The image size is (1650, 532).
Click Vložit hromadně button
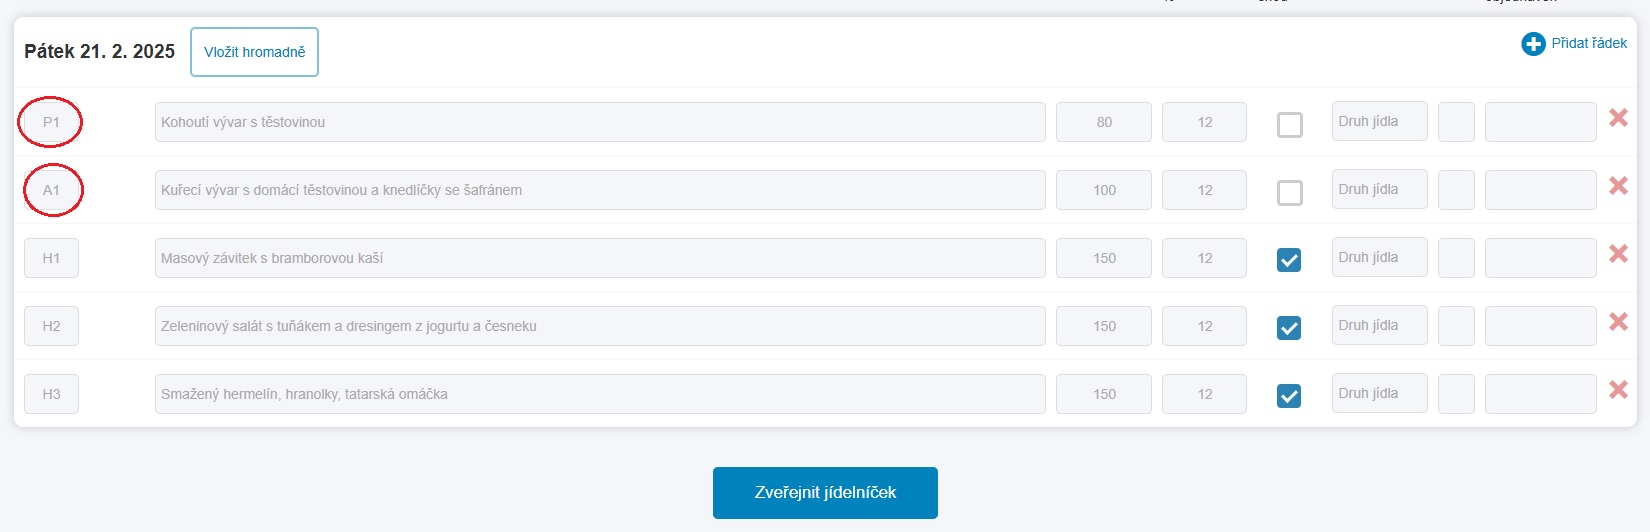[255, 52]
